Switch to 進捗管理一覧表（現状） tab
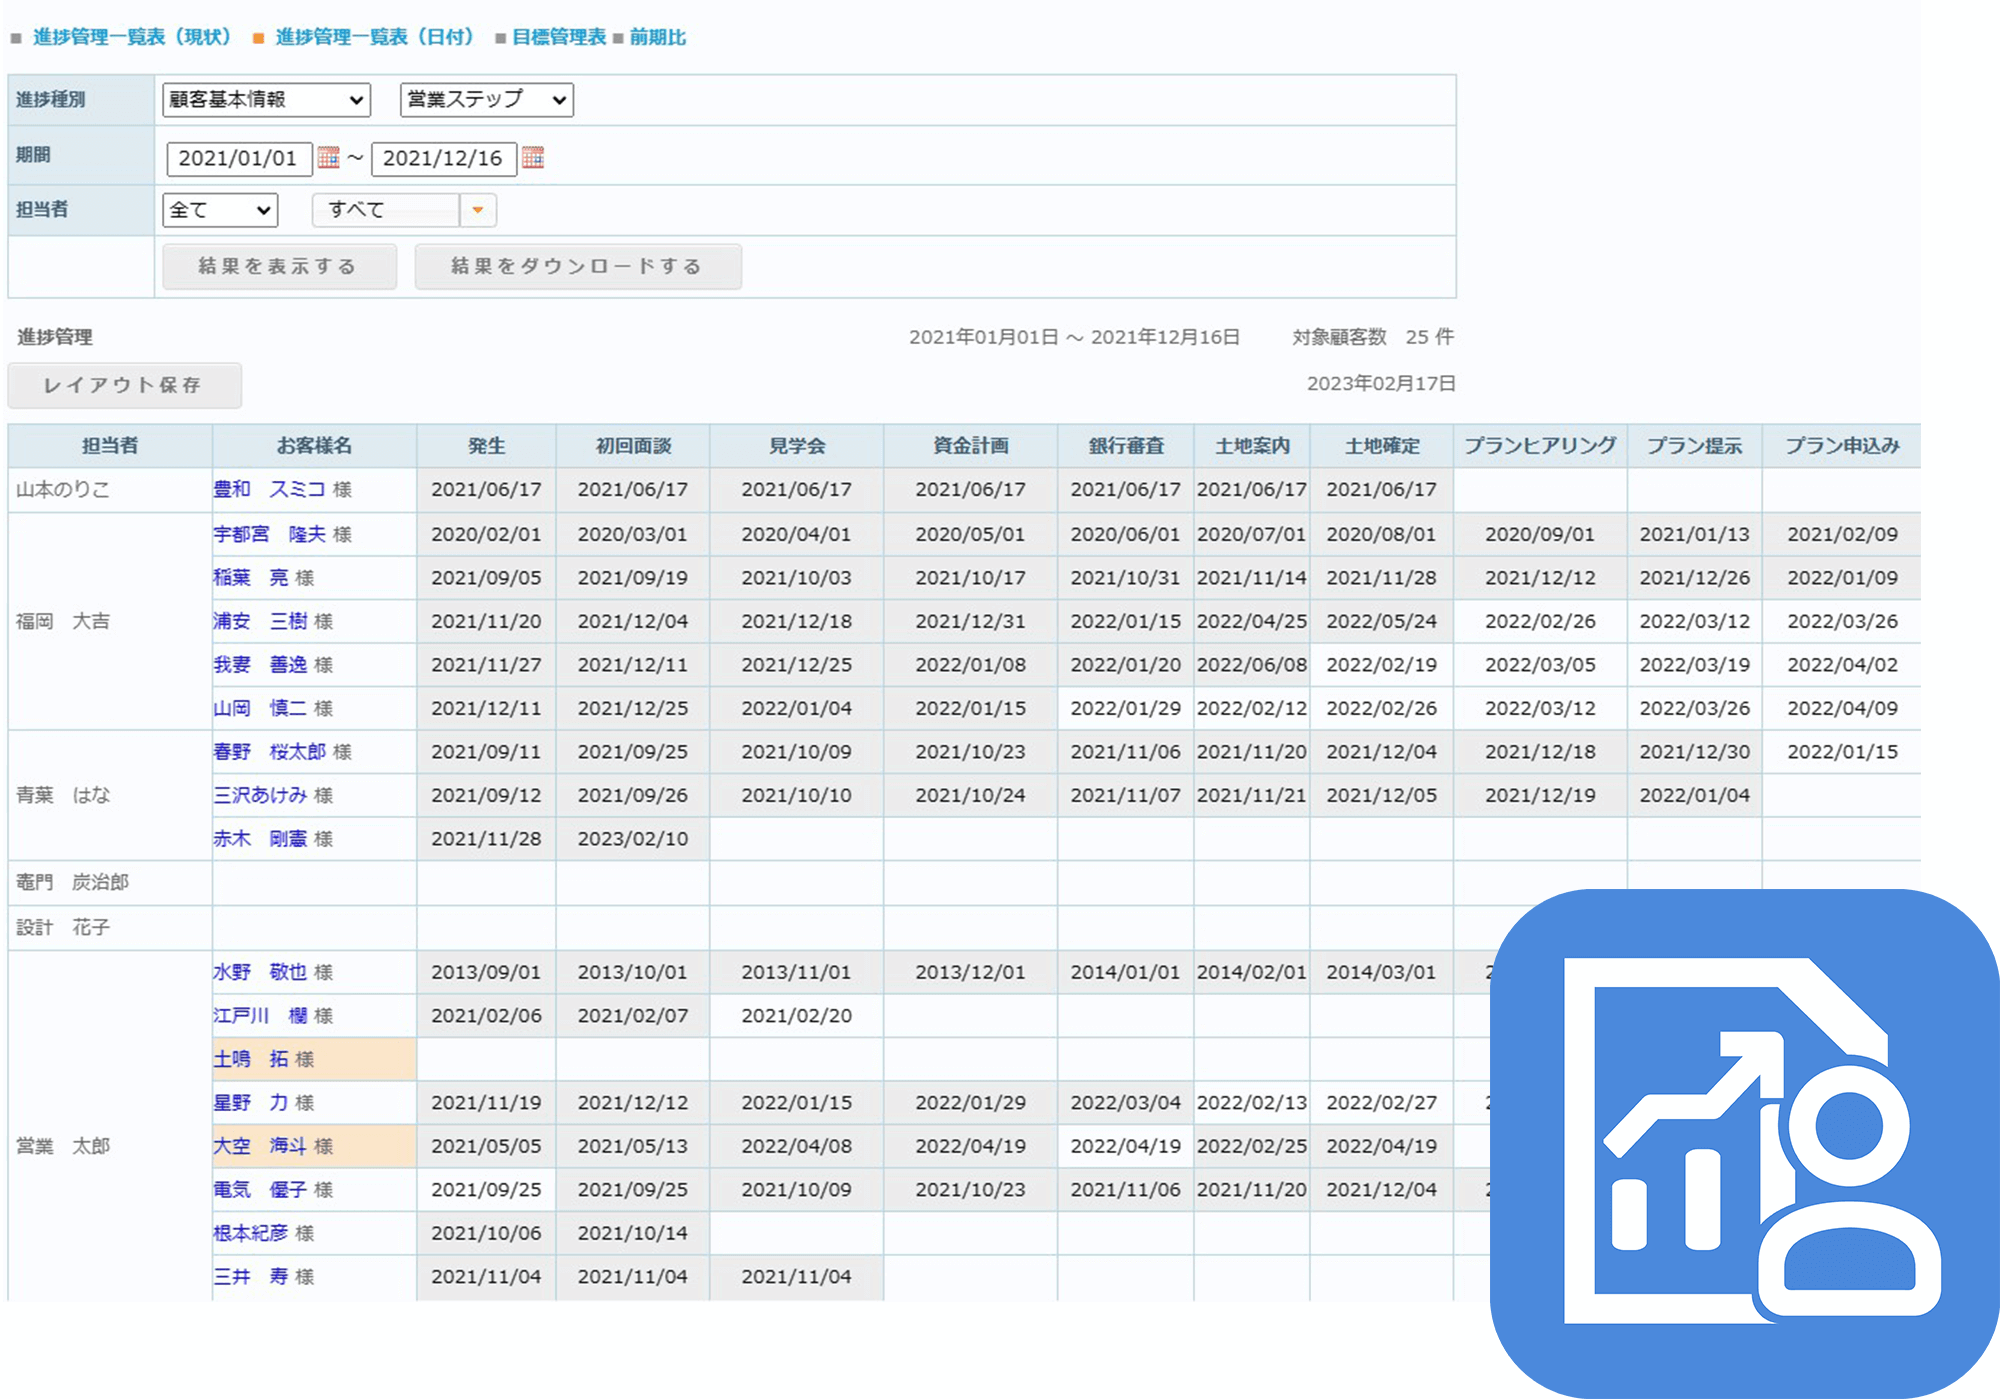The width and height of the screenshot is (2000, 1399). click(132, 37)
